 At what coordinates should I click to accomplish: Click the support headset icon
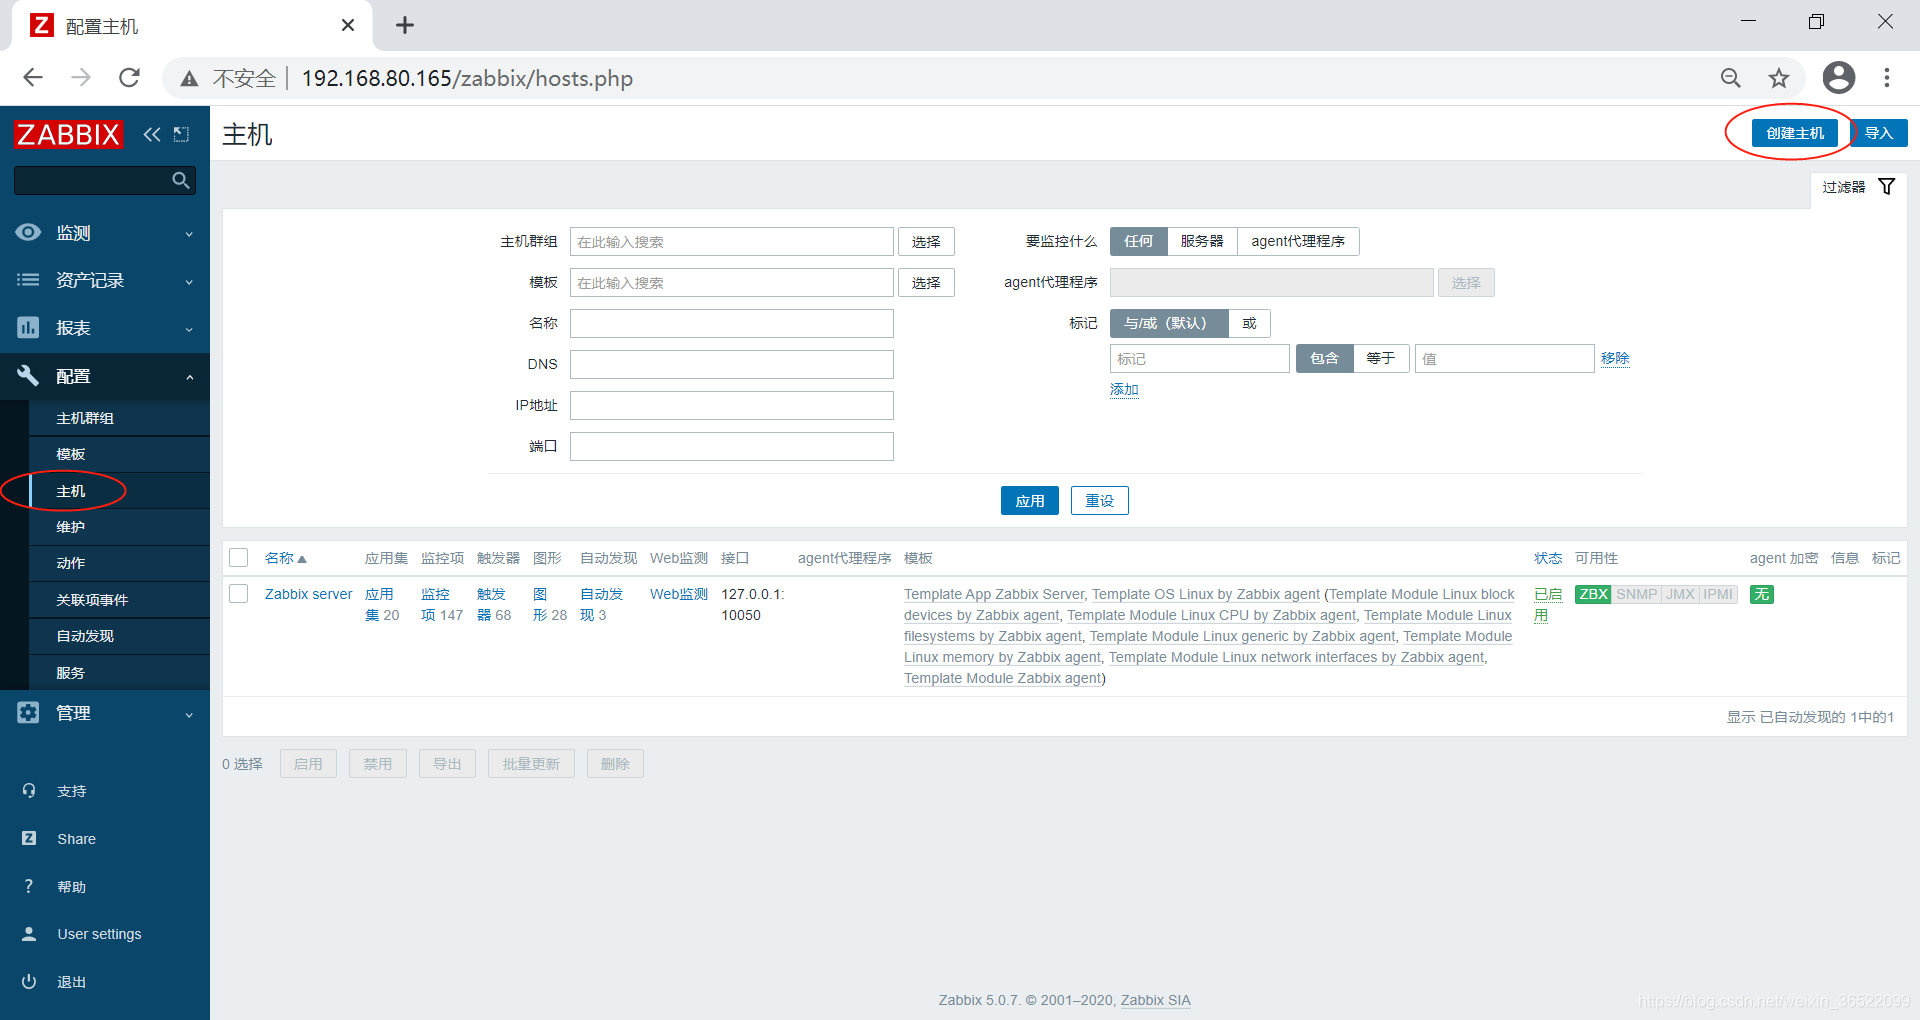point(29,790)
